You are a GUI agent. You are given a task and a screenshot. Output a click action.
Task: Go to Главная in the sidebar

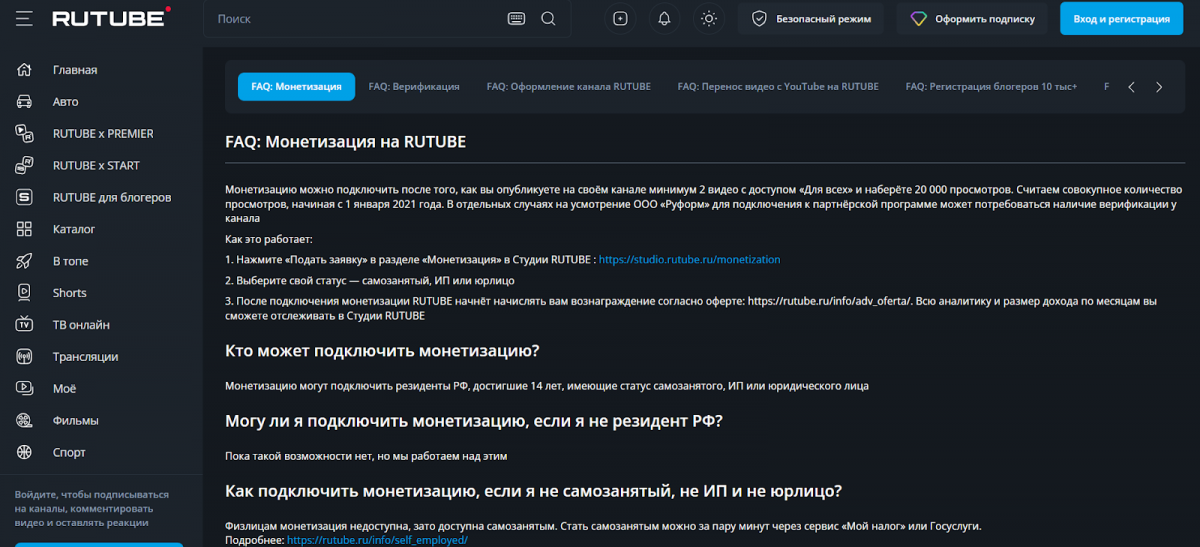75,70
